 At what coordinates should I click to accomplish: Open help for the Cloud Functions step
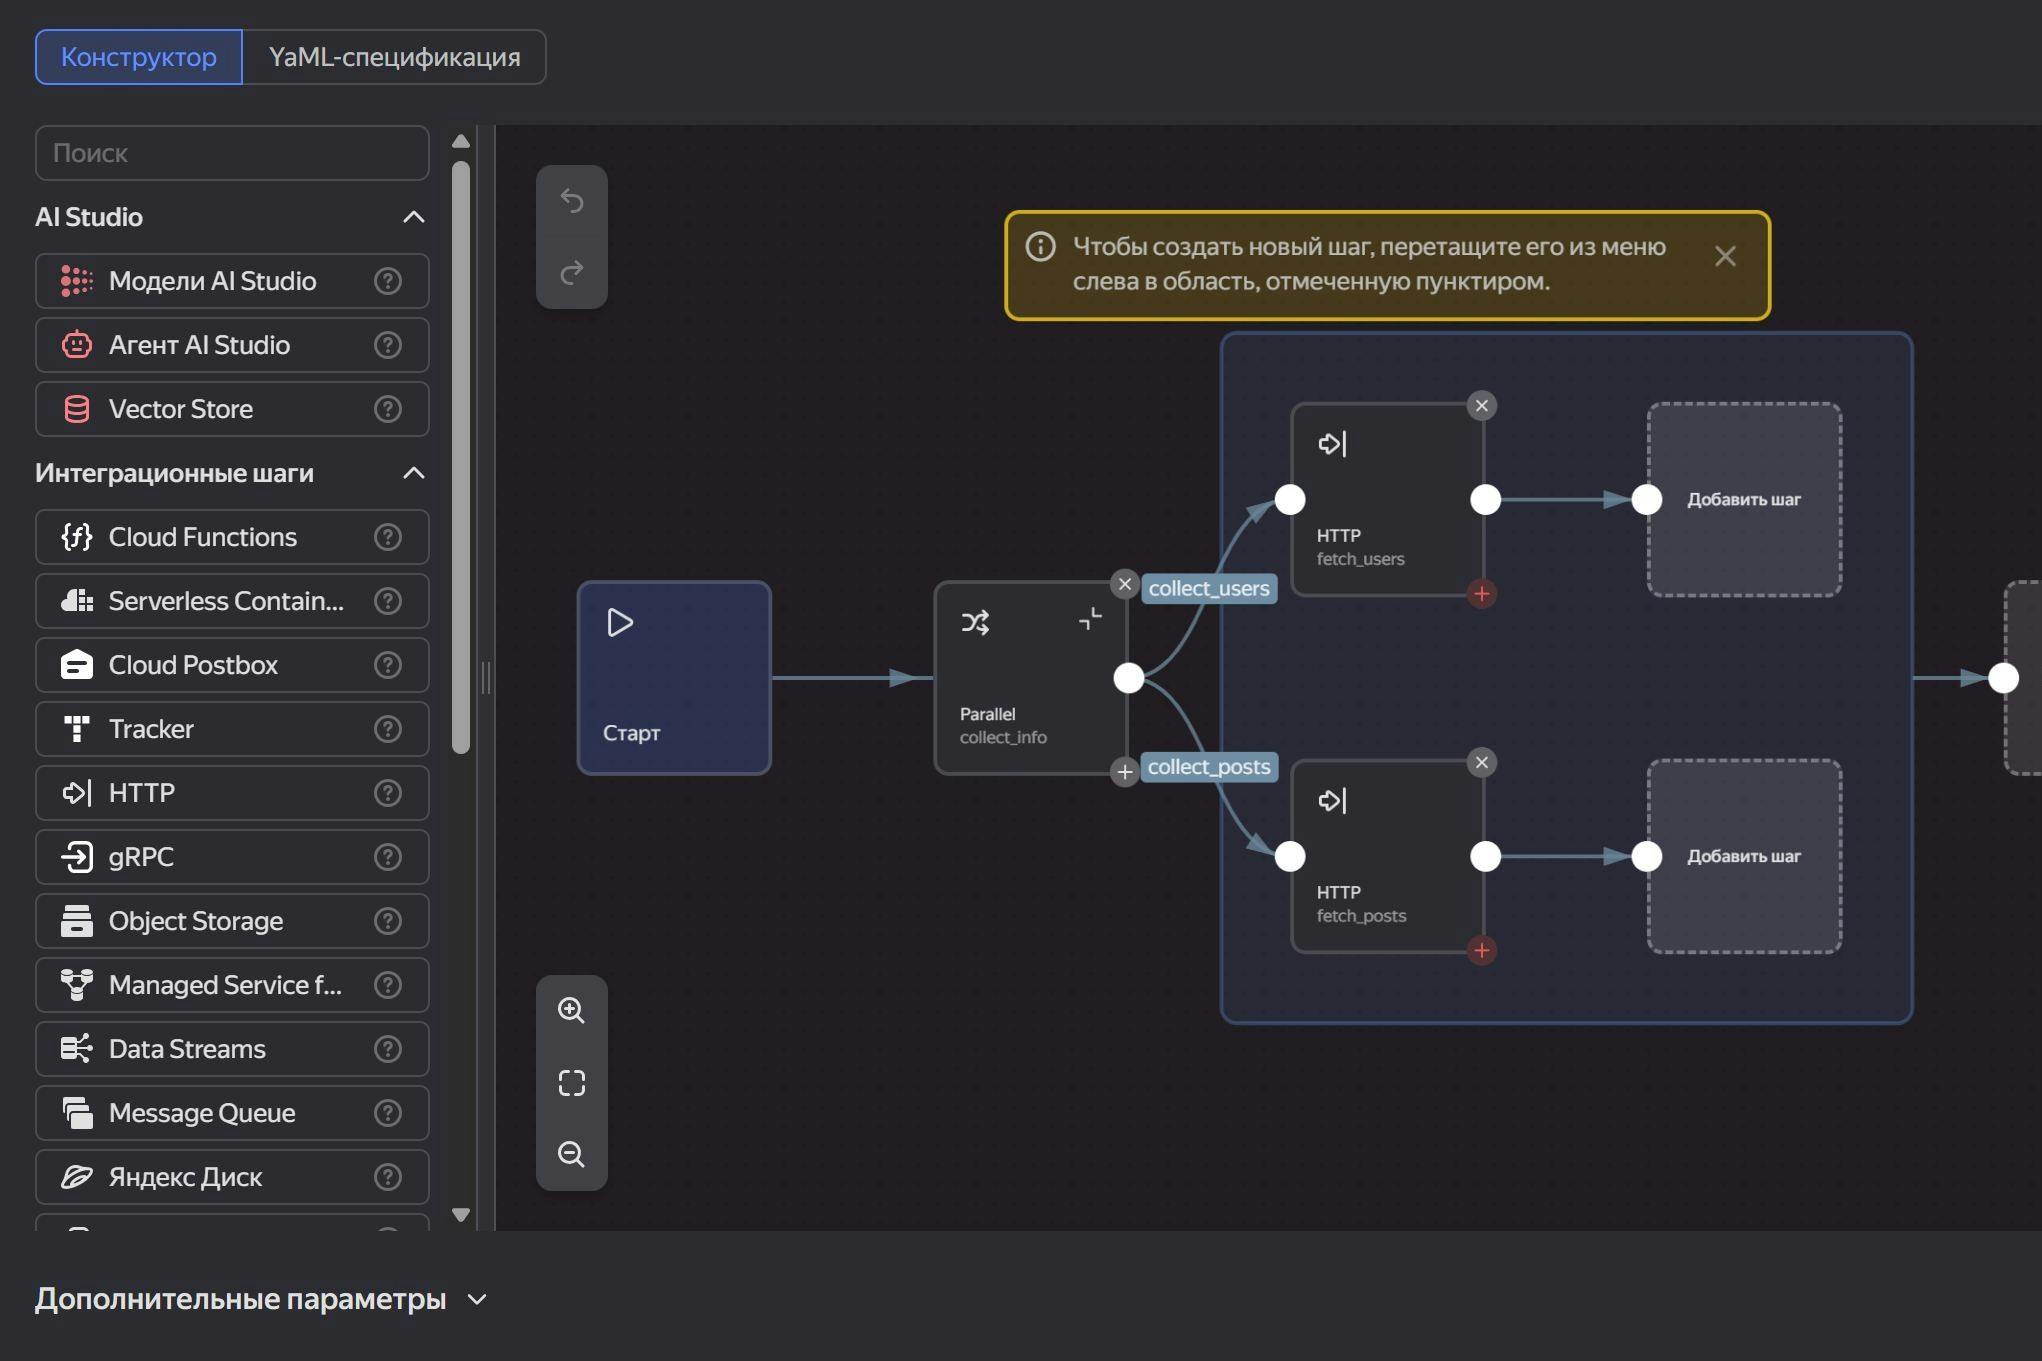click(387, 537)
